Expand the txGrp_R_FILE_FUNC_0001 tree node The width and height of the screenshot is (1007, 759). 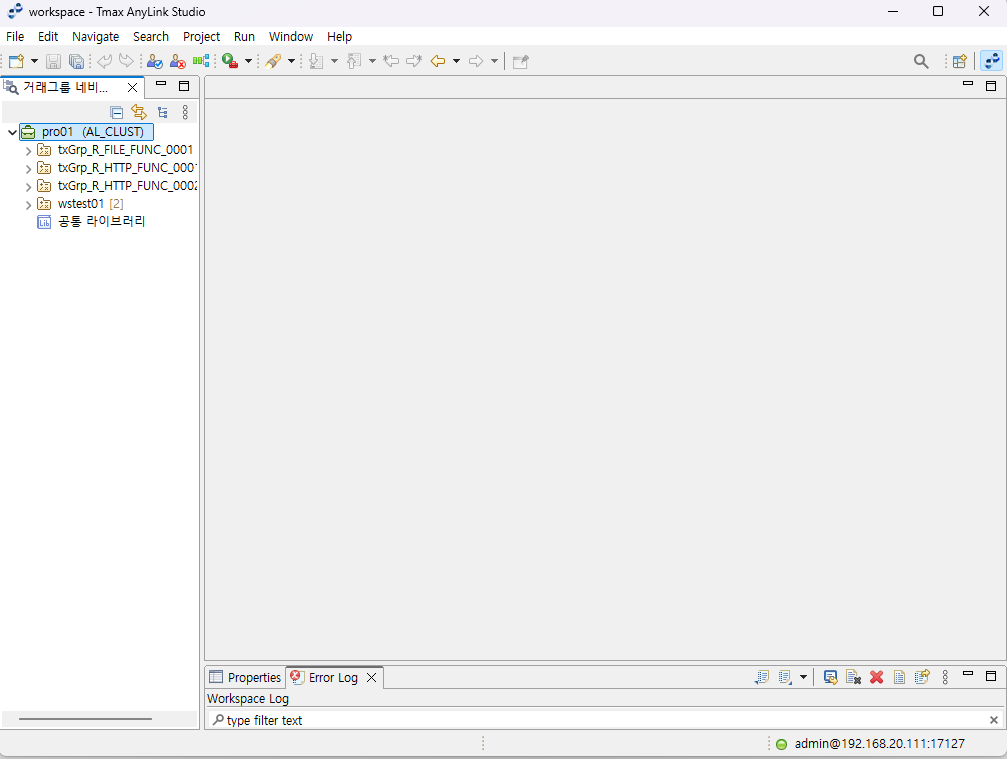pyautogui.click(x=28, y=150)
